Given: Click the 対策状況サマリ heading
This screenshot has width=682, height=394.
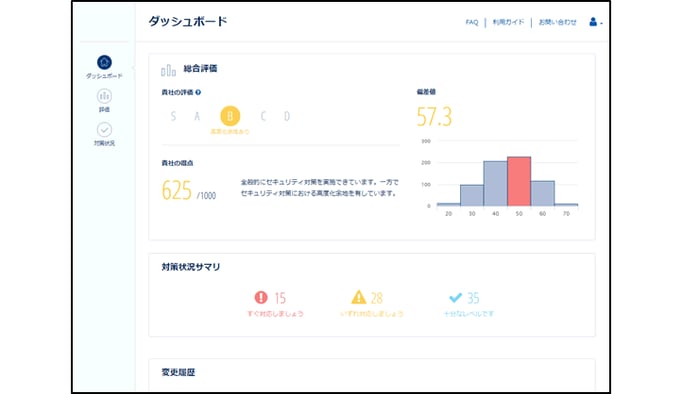Looking at the screenshot, I should 191,267.
